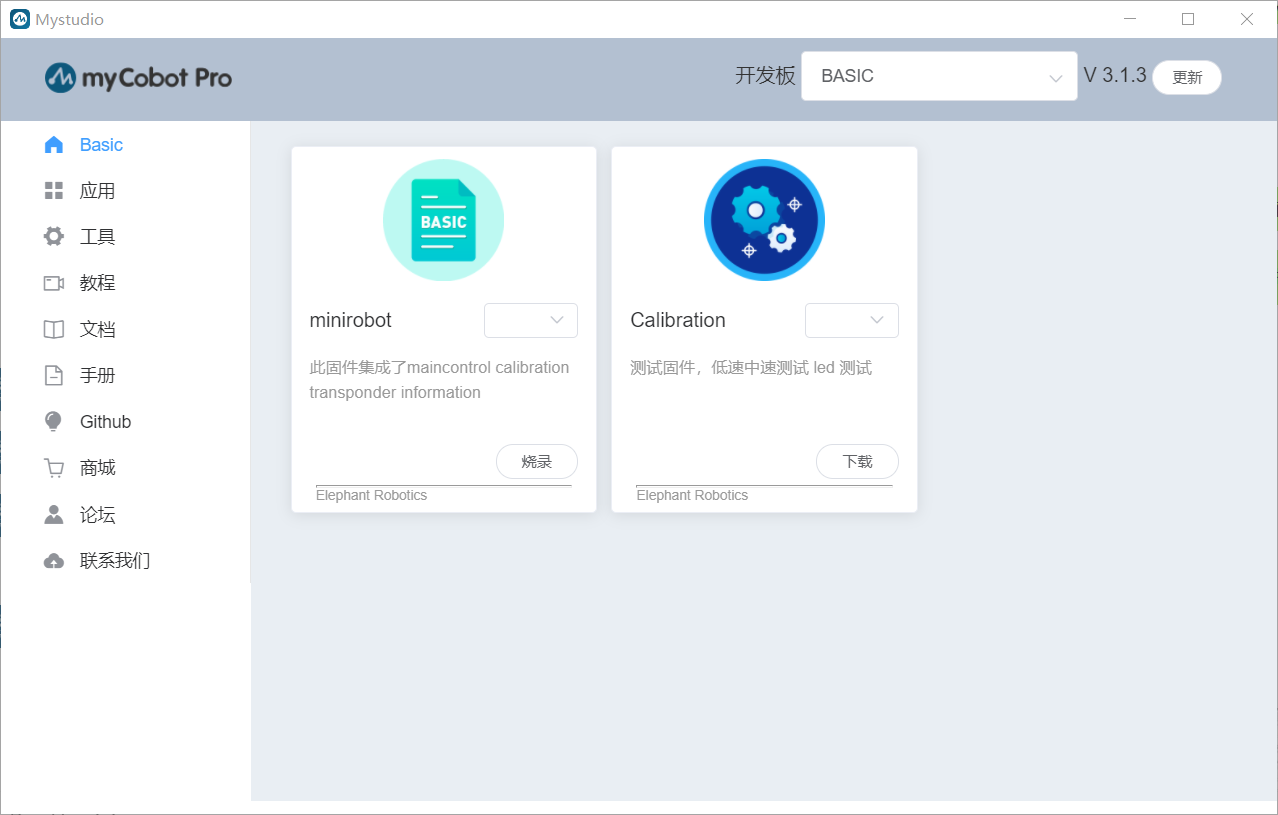Click the Calibration gears thumbnail
Screen dimensions: 1278x815
click(x=764, y=219)
